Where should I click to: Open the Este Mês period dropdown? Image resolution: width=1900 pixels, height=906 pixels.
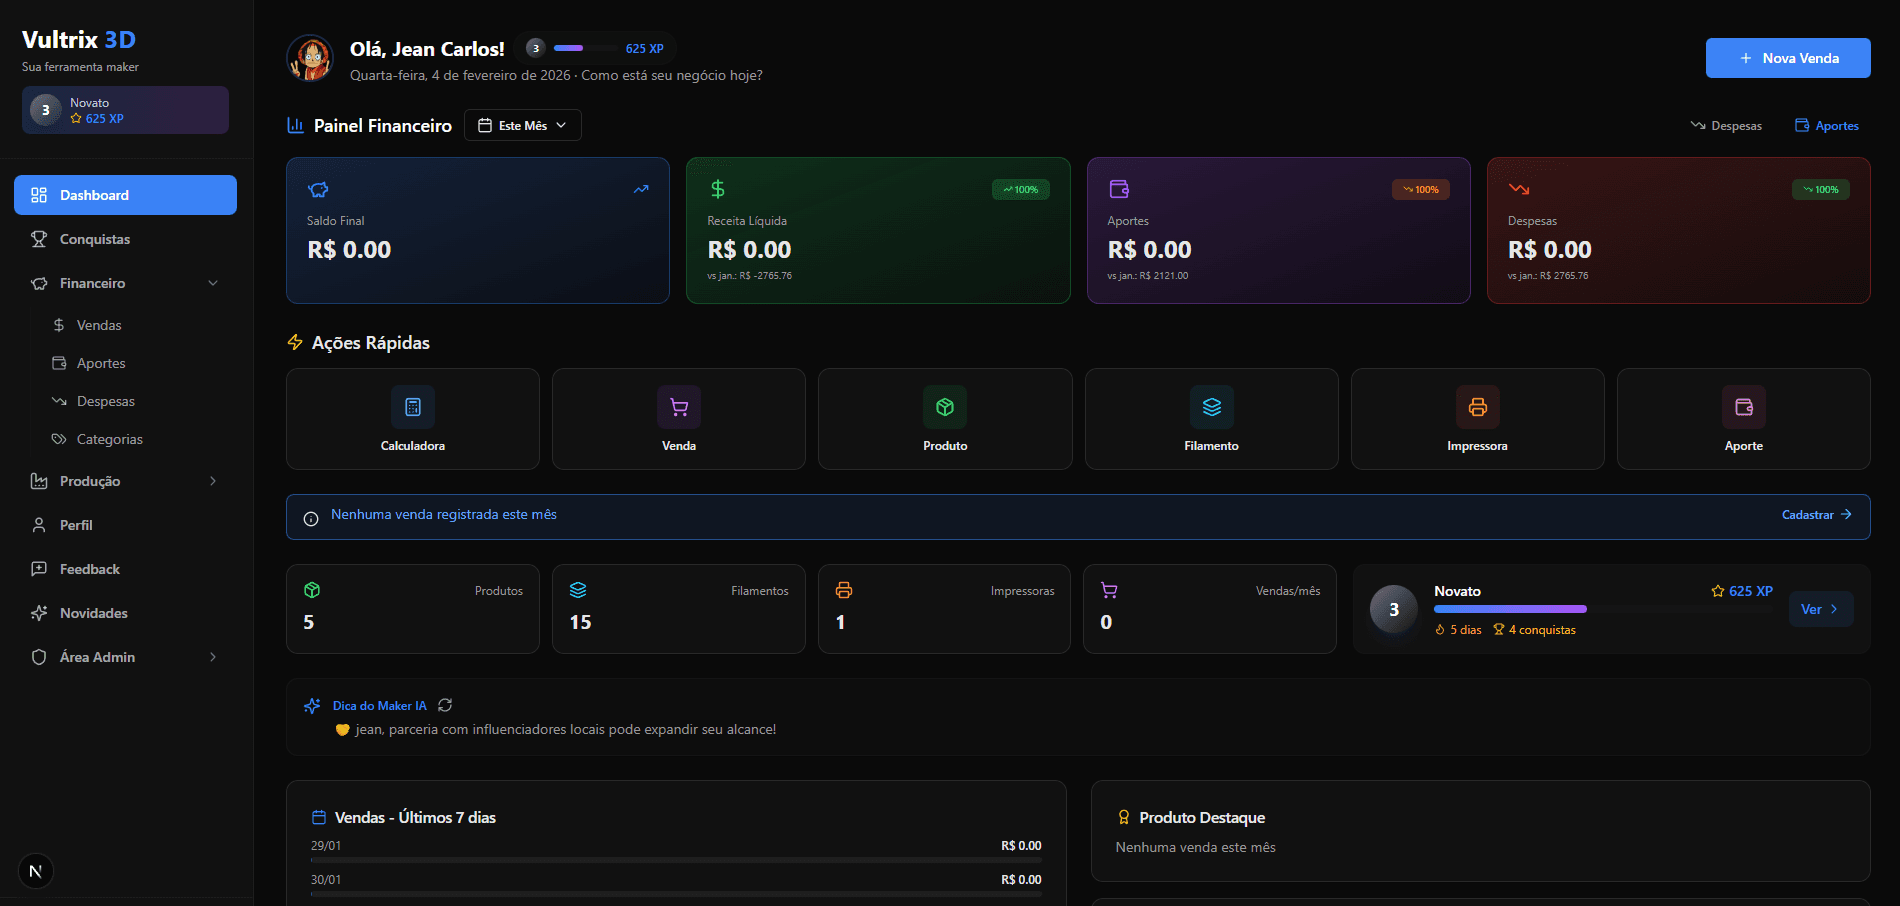522,125
